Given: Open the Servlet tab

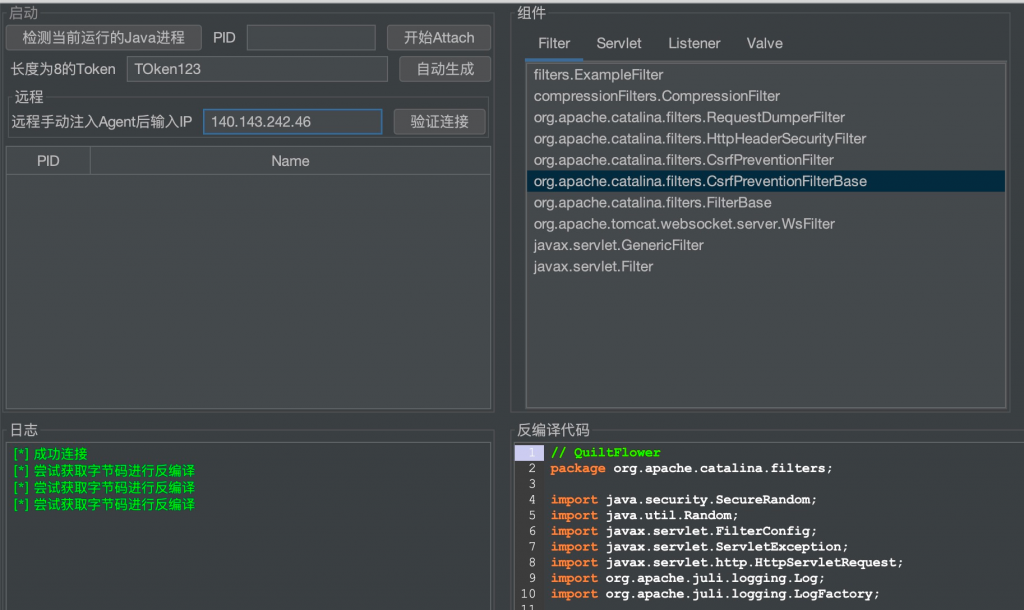Looking at the screenshot, I should coord(619,43).
